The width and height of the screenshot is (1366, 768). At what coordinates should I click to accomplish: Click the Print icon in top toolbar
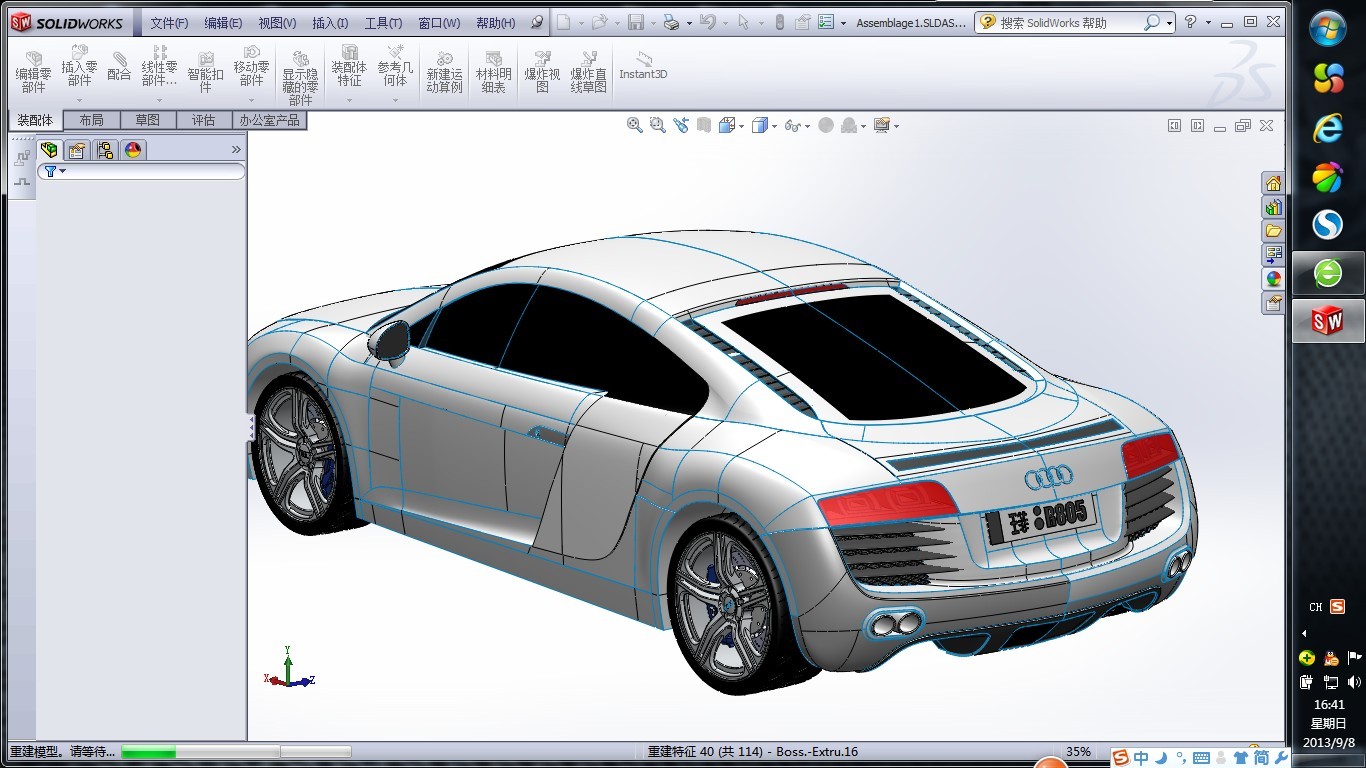coord(671,22)
